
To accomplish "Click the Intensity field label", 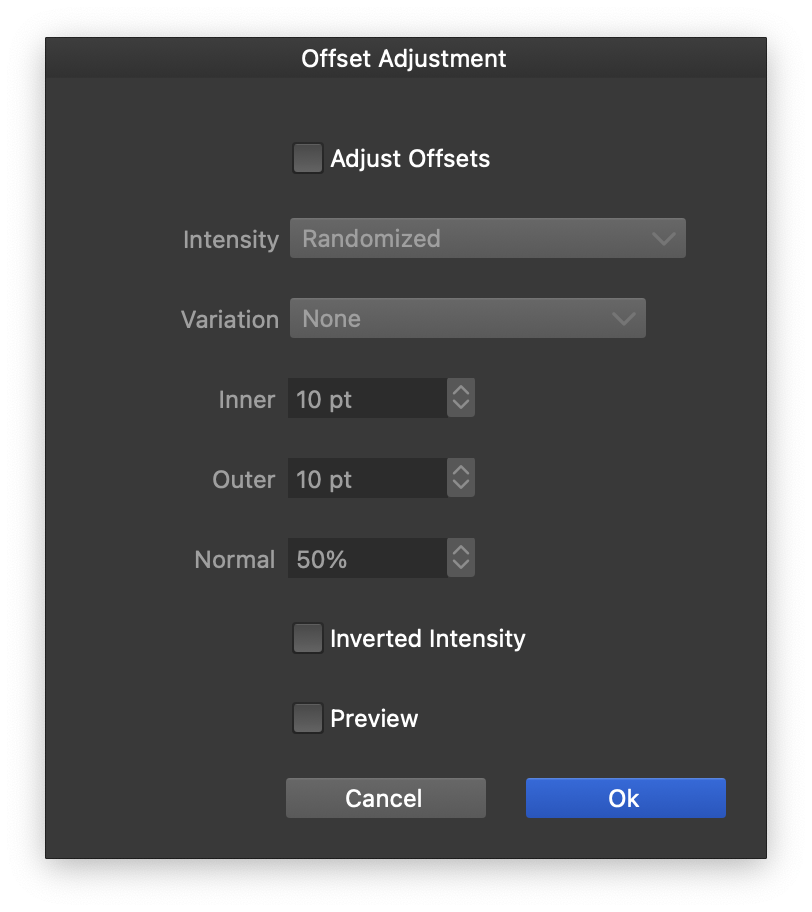I will point(230,240).
